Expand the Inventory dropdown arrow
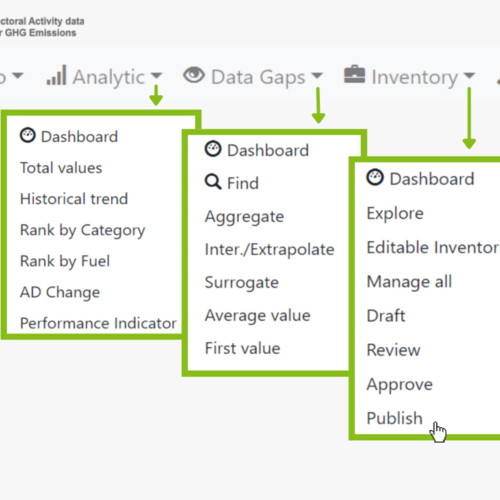Screen dimensions: 500x500 click(x=469, y=76)
